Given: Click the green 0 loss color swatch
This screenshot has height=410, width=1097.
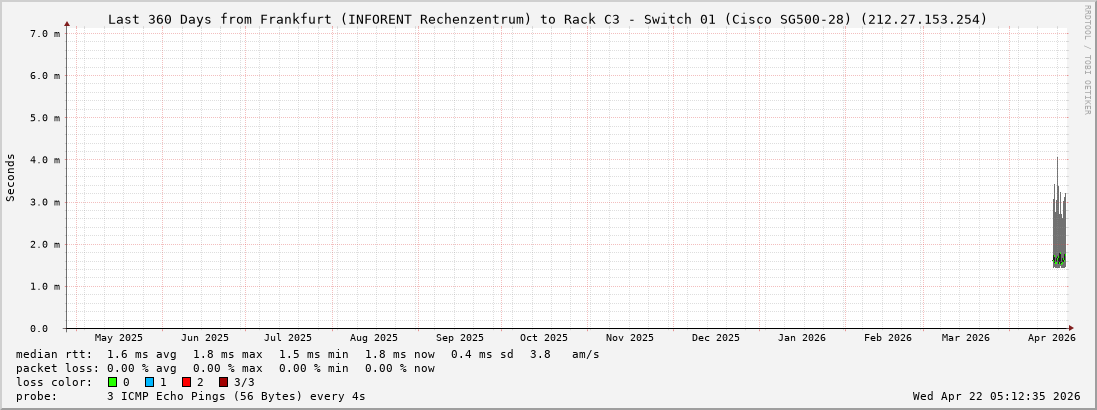Looking at the screenshot, I should pos(112,382).
